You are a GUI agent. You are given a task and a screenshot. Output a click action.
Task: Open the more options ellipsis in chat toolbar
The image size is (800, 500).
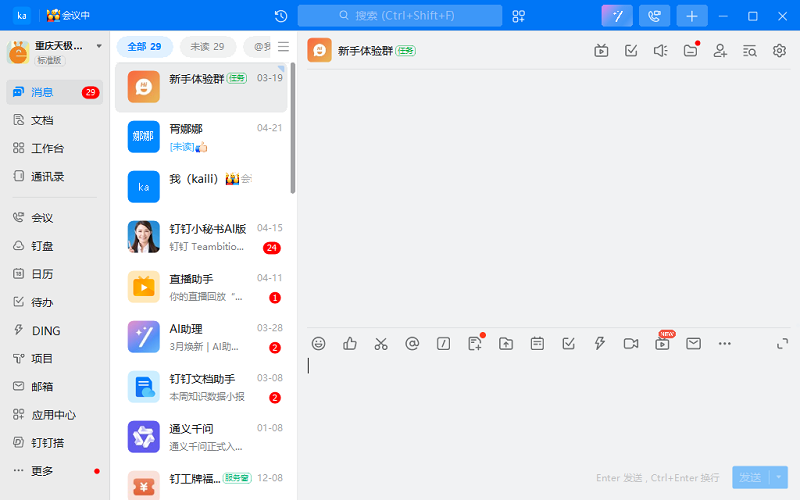(x=725, y=343)
